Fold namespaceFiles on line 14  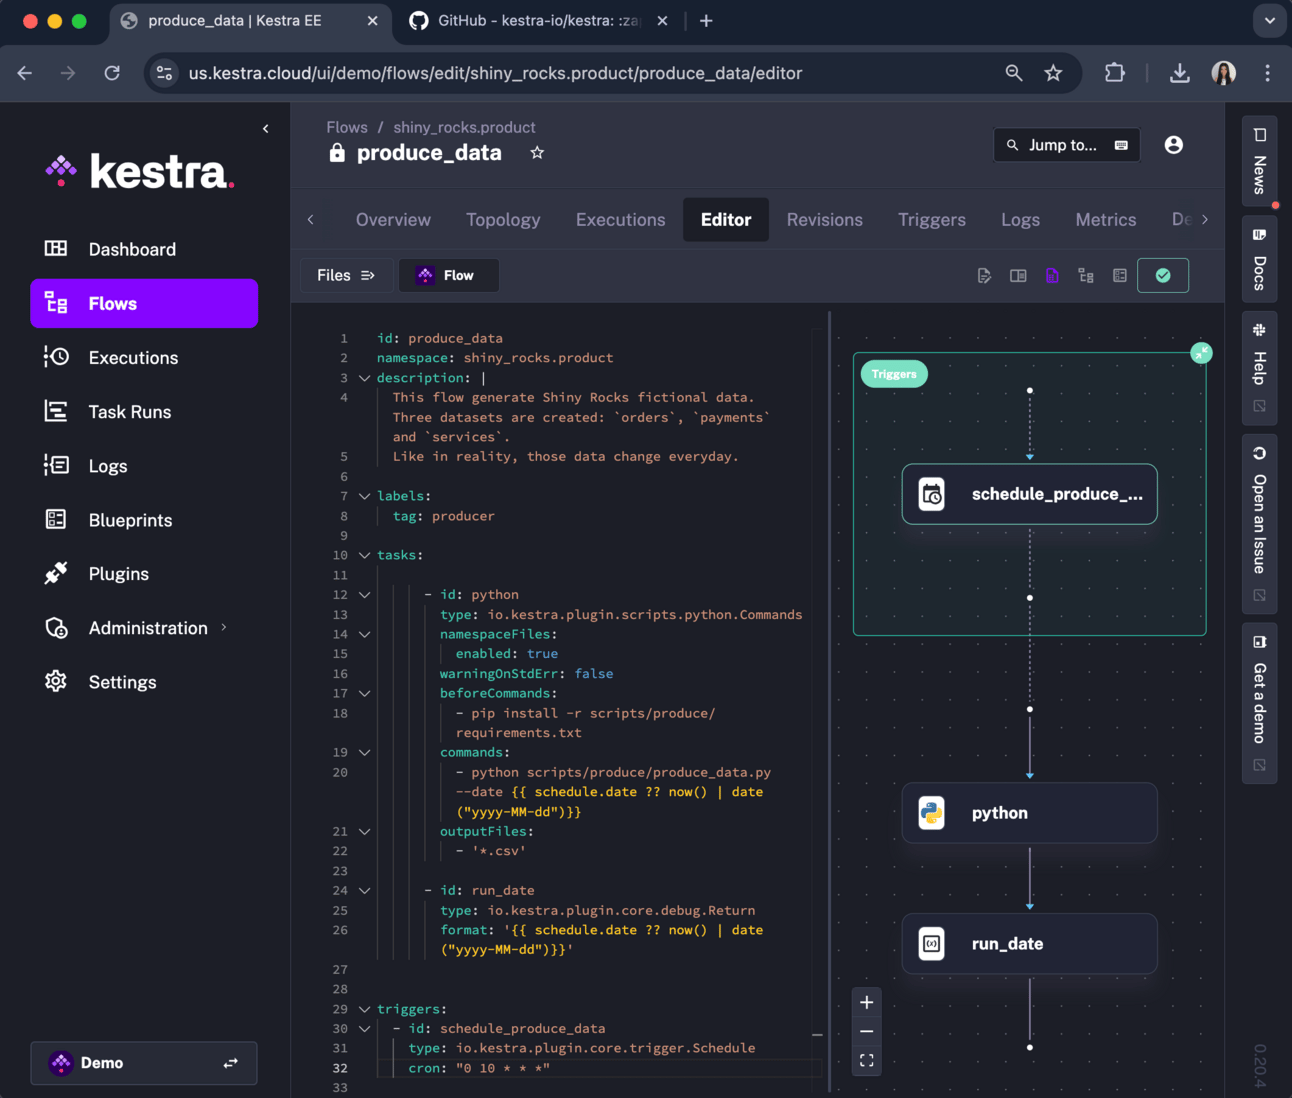(364, 634)
